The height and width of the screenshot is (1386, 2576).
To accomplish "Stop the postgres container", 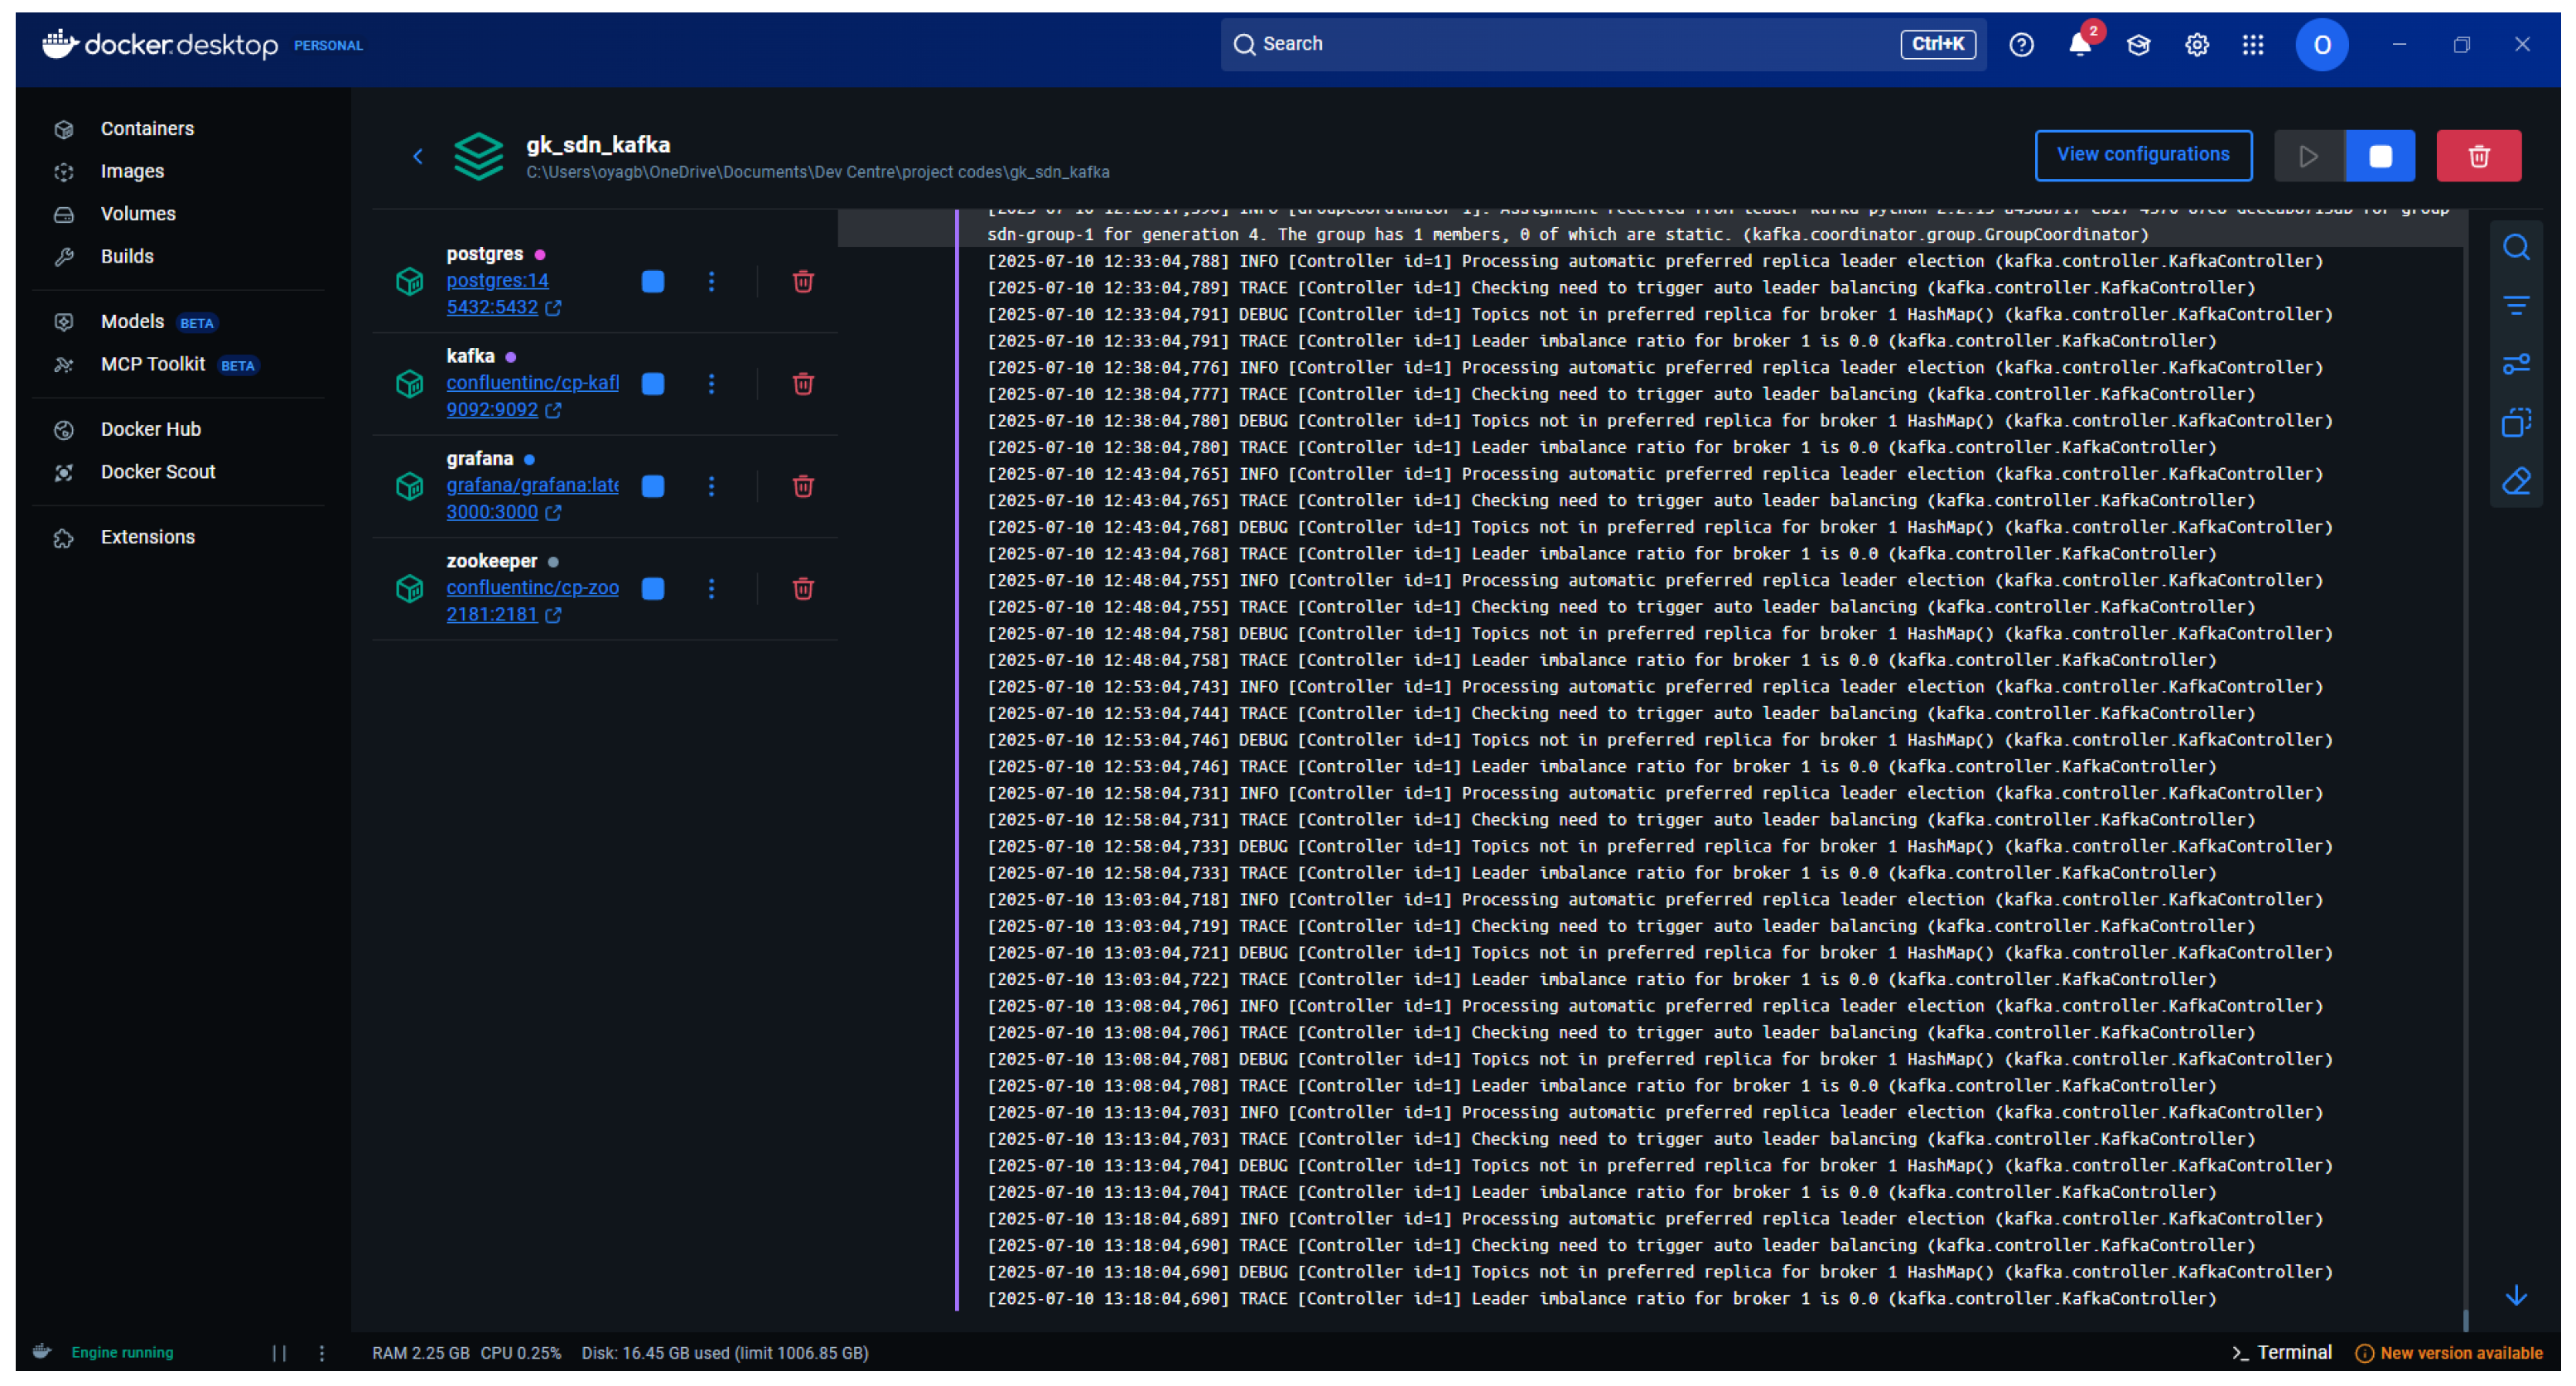I will [x=653, y=282].
